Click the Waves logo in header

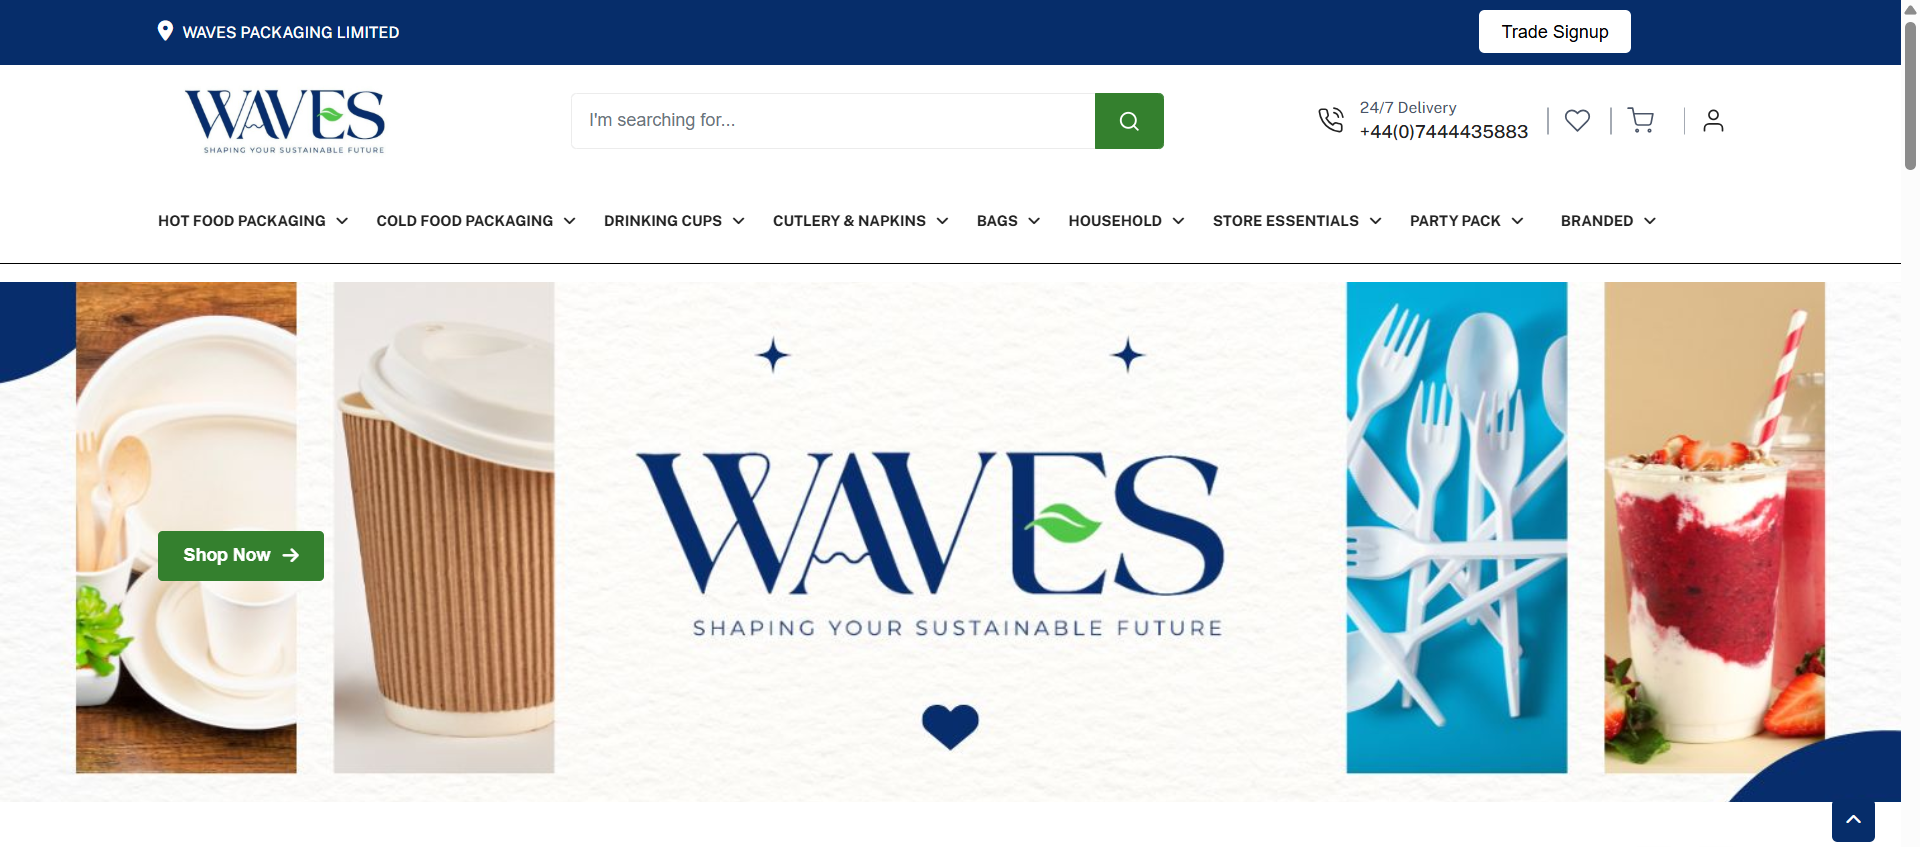click(x=285, y=121)
